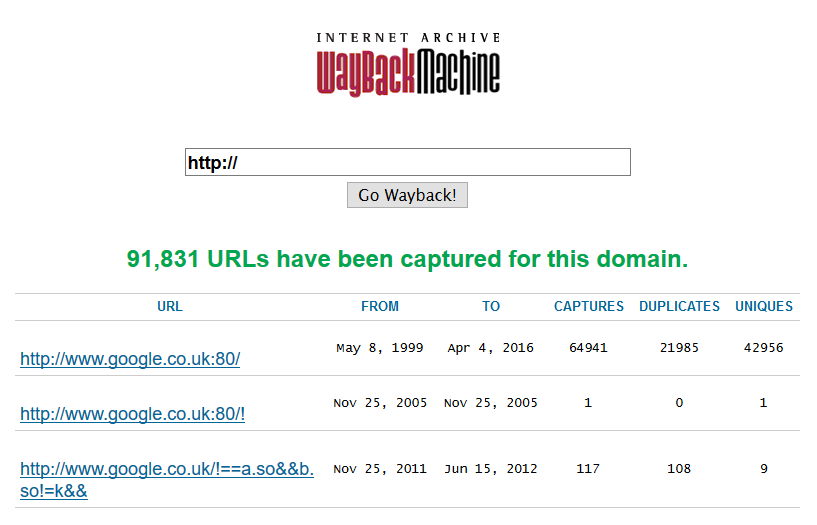Viewport: 817px width, 525px height.
Task: Open the http://www.google.co.uk:80/! link
Action: coord(132,414)
